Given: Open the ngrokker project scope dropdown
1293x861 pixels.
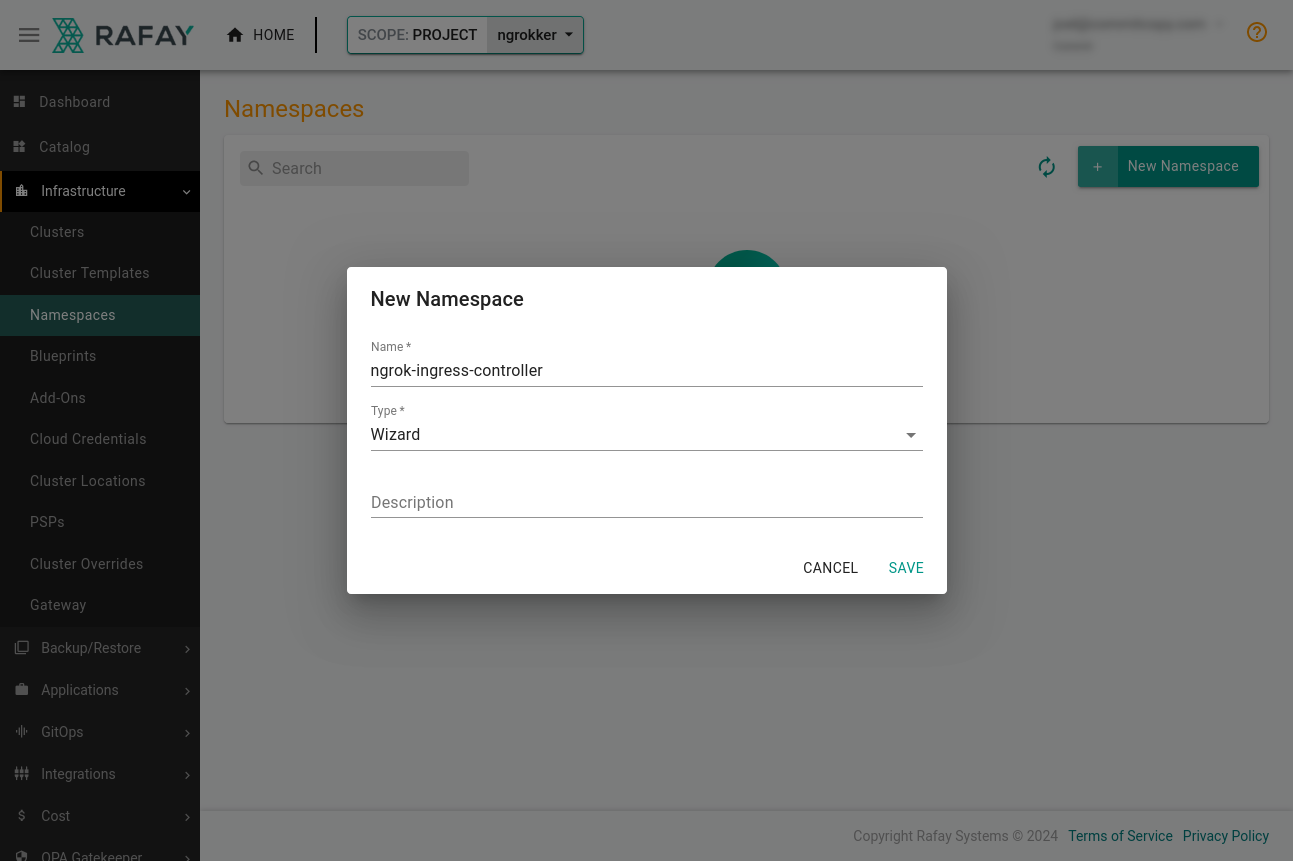Looking at the screenshot, I should coord(534,34).
